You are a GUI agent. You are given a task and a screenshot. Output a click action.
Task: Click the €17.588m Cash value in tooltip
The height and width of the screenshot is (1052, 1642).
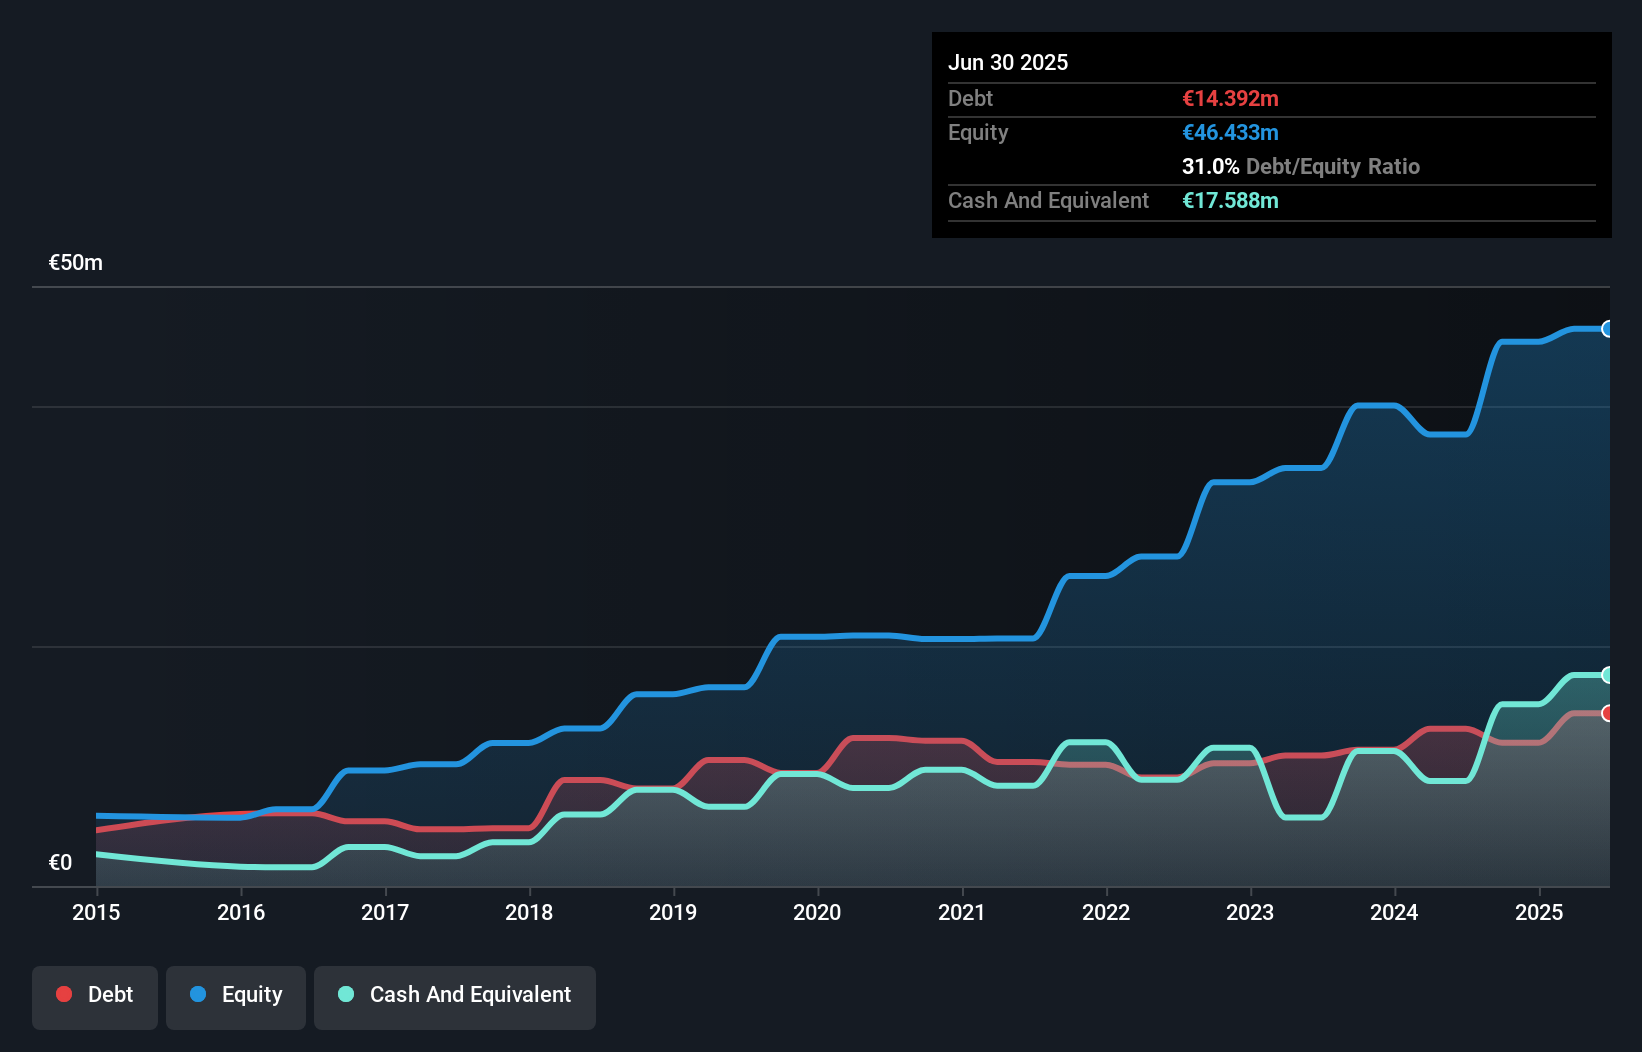(1230, 200)
